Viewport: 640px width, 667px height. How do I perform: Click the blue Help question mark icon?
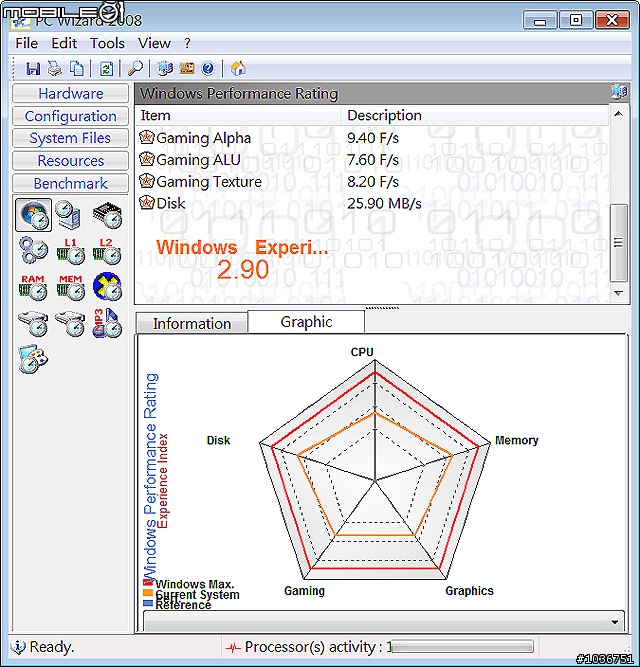click(208, 68)
